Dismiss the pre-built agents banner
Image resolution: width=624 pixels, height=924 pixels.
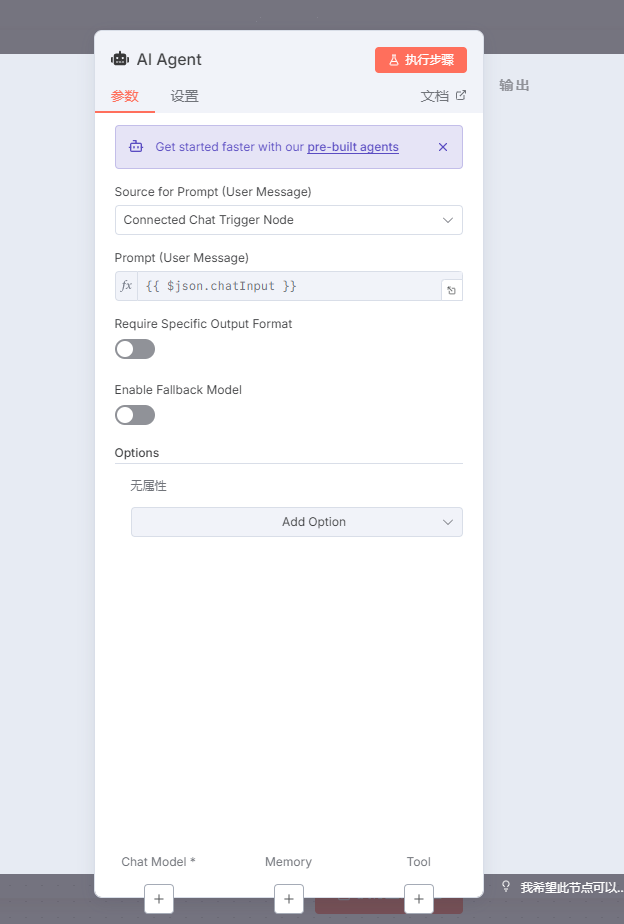tap(443, 147)
